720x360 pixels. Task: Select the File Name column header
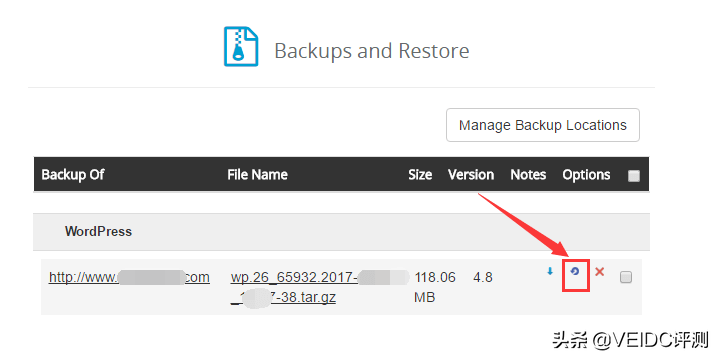tap(257, 174)
